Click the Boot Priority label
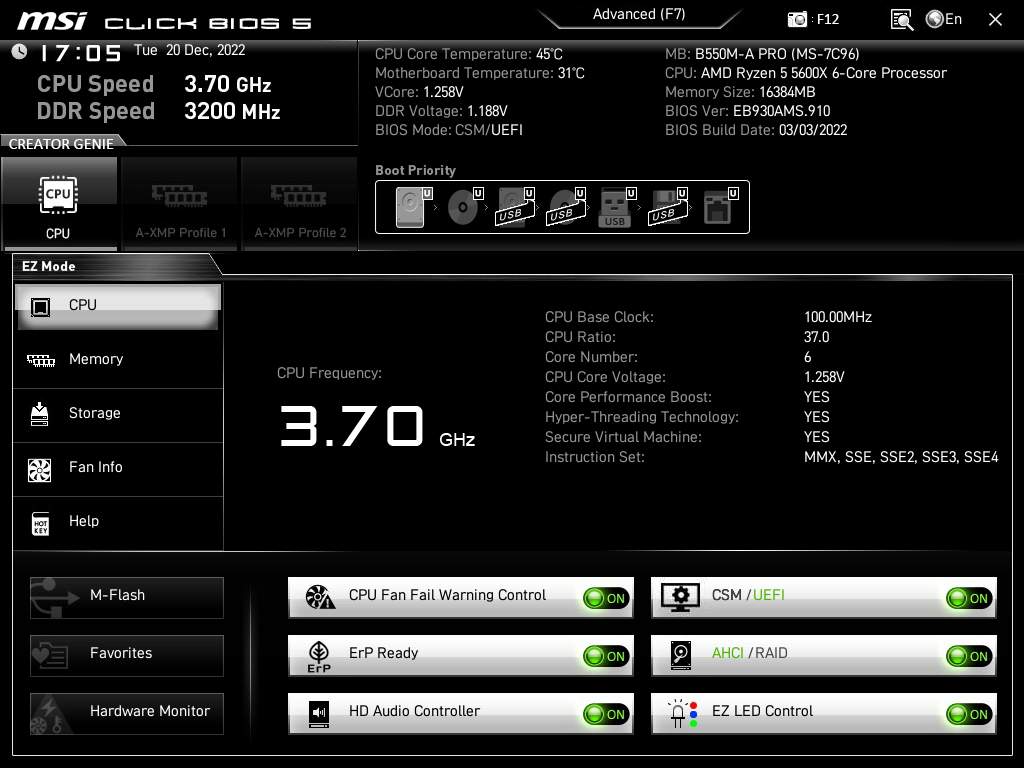The image size is (1024, 768). click(x=415, y=170)
